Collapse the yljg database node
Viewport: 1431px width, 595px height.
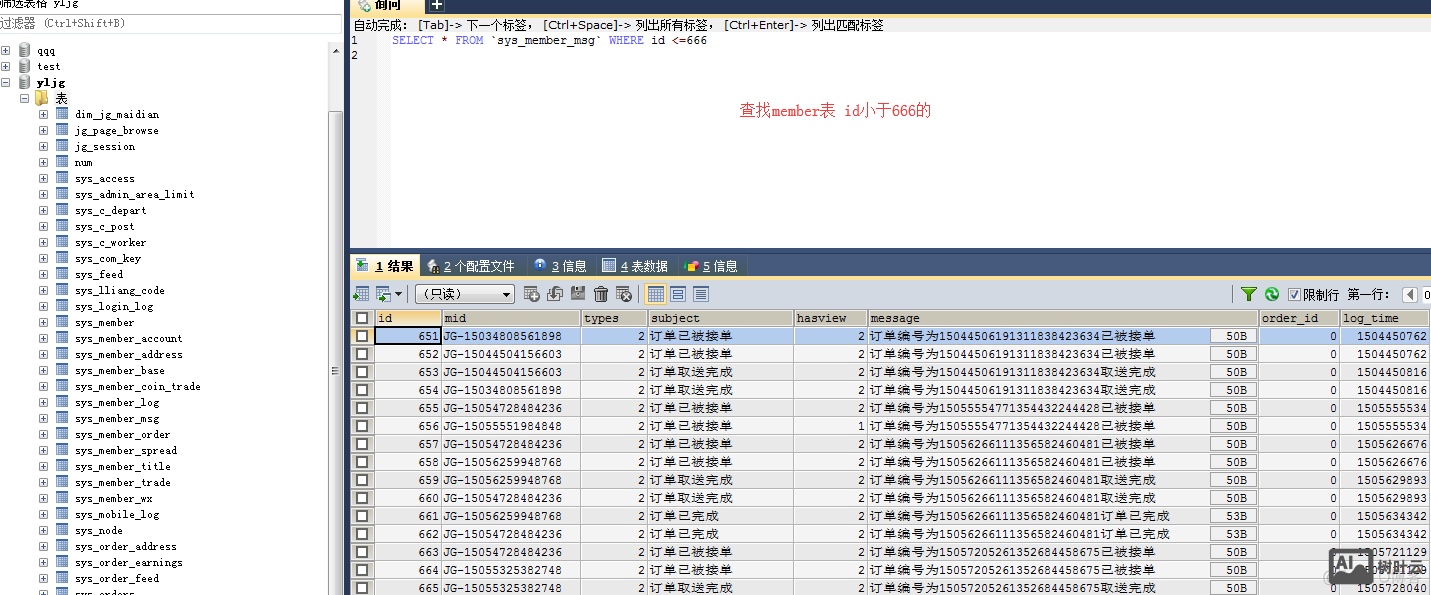click(x=8, y=82)
